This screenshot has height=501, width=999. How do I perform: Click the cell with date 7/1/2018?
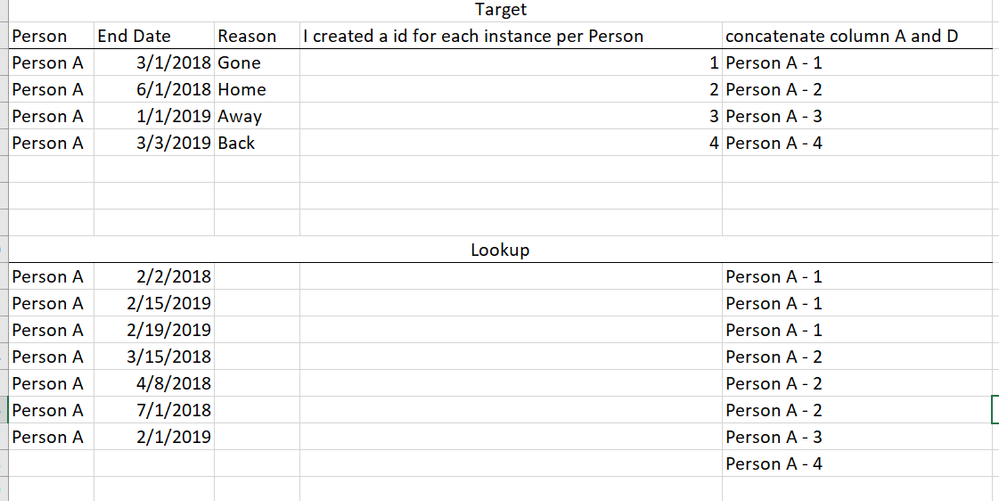173,411
